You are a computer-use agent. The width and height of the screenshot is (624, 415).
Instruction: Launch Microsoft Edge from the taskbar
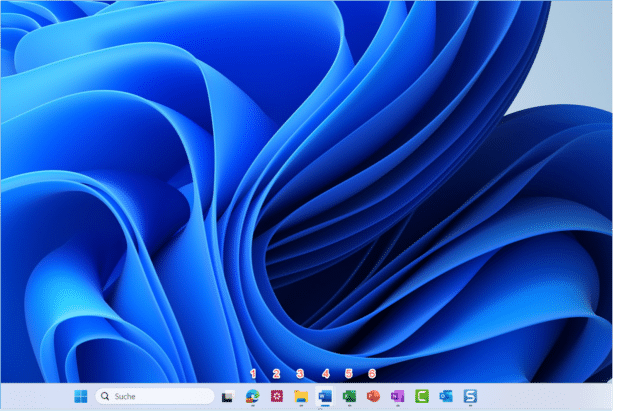coord(253,396)
